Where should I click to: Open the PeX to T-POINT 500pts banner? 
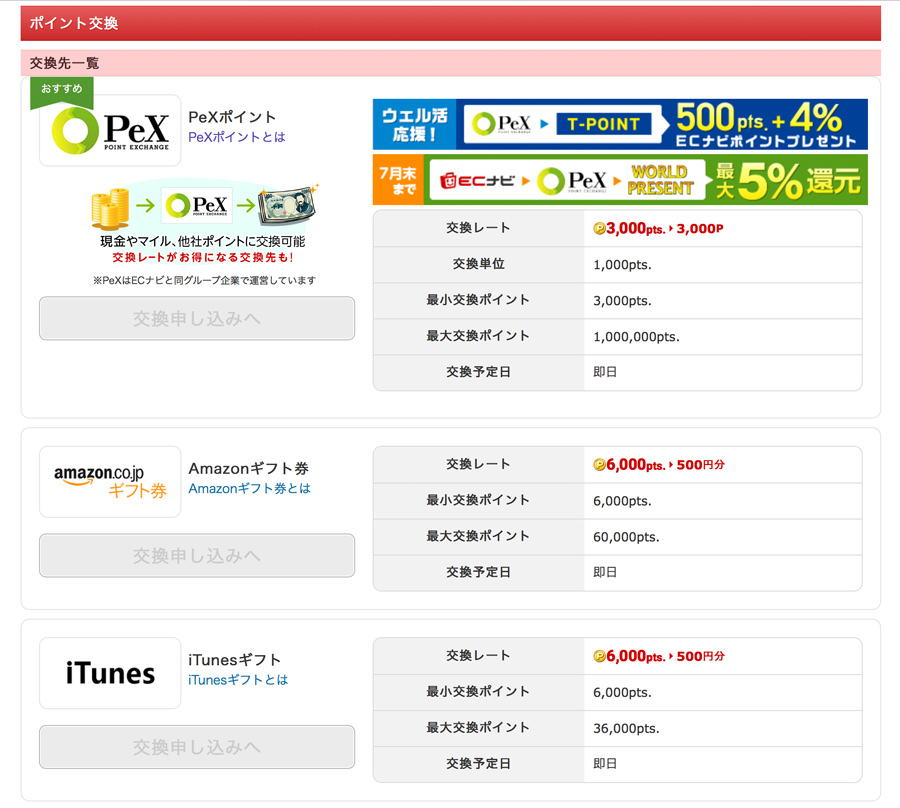click(620, 124)
